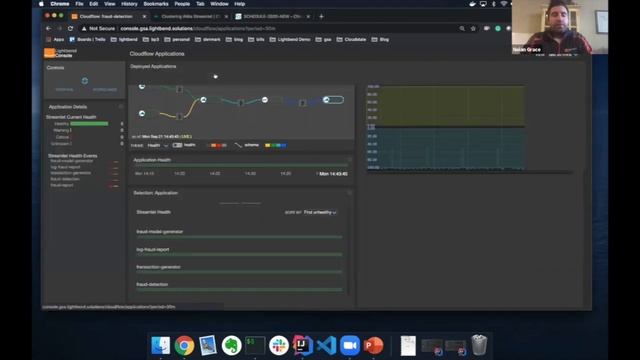Screen dimensions: 640x360
Task: Open a new tab with the plus button
Action: click(321, 16)
